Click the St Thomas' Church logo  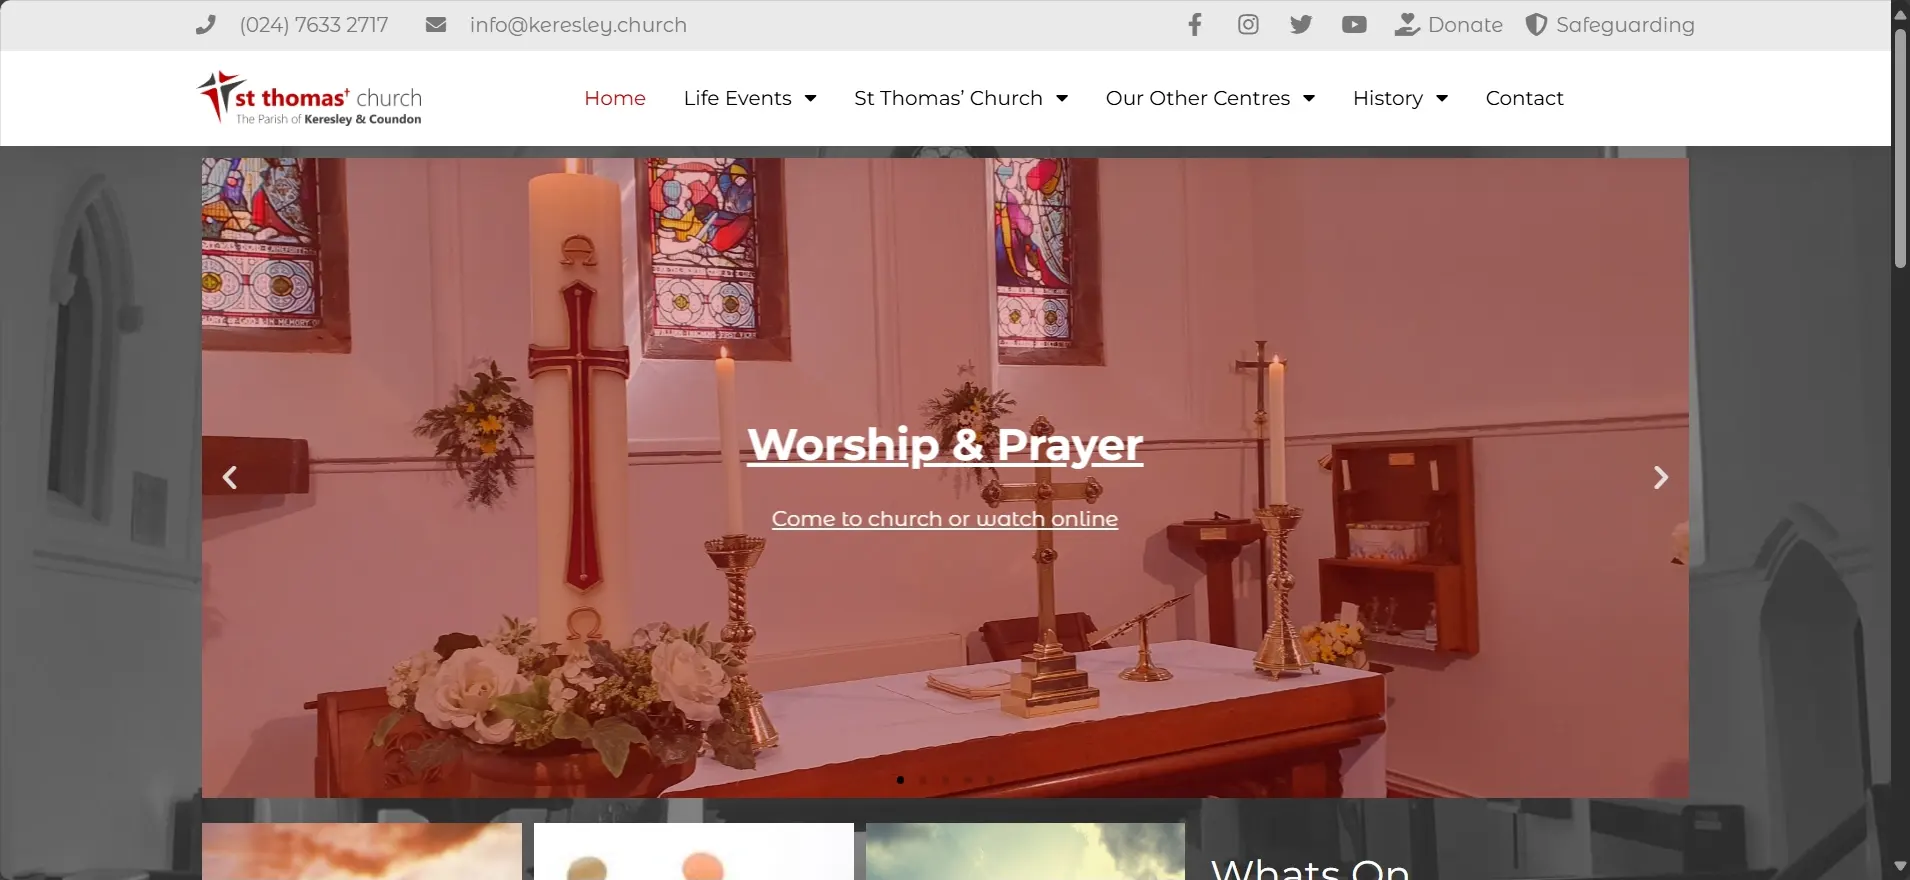pyautogui.click(x=310, y=98)
